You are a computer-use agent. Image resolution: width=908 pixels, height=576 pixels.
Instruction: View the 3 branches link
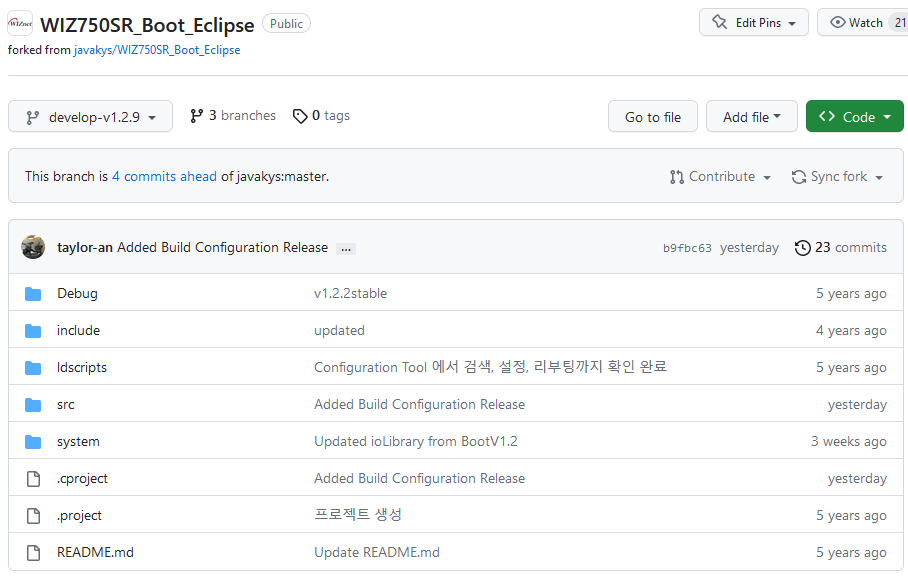coord(233,116)
